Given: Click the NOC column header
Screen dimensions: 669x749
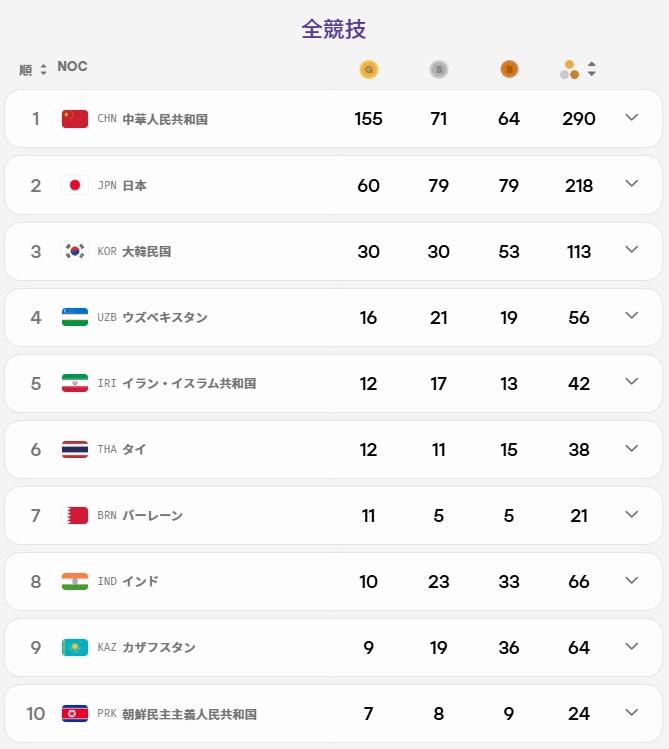Looking at the screenshot, I should [x=73, y=66].
